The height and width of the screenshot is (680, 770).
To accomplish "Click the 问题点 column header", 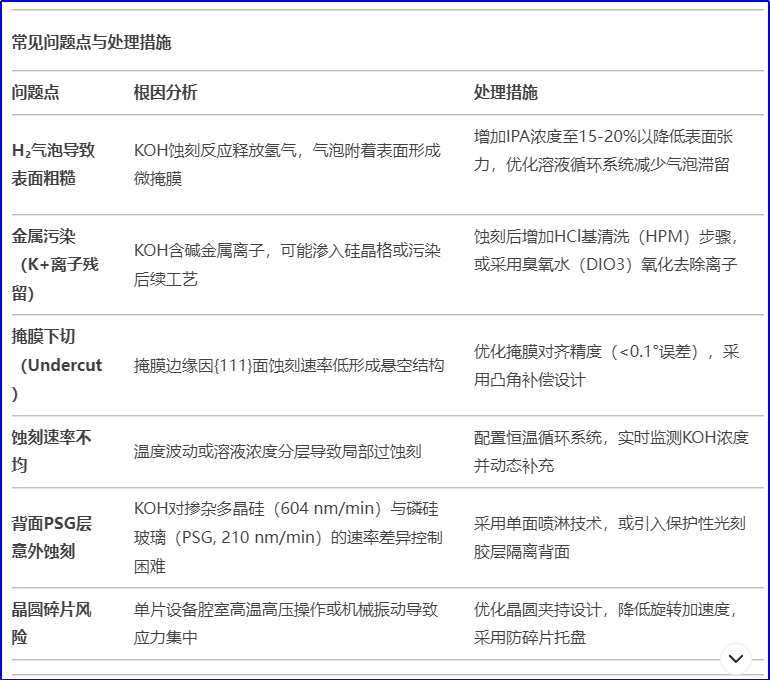I will (x=35, y=92).
